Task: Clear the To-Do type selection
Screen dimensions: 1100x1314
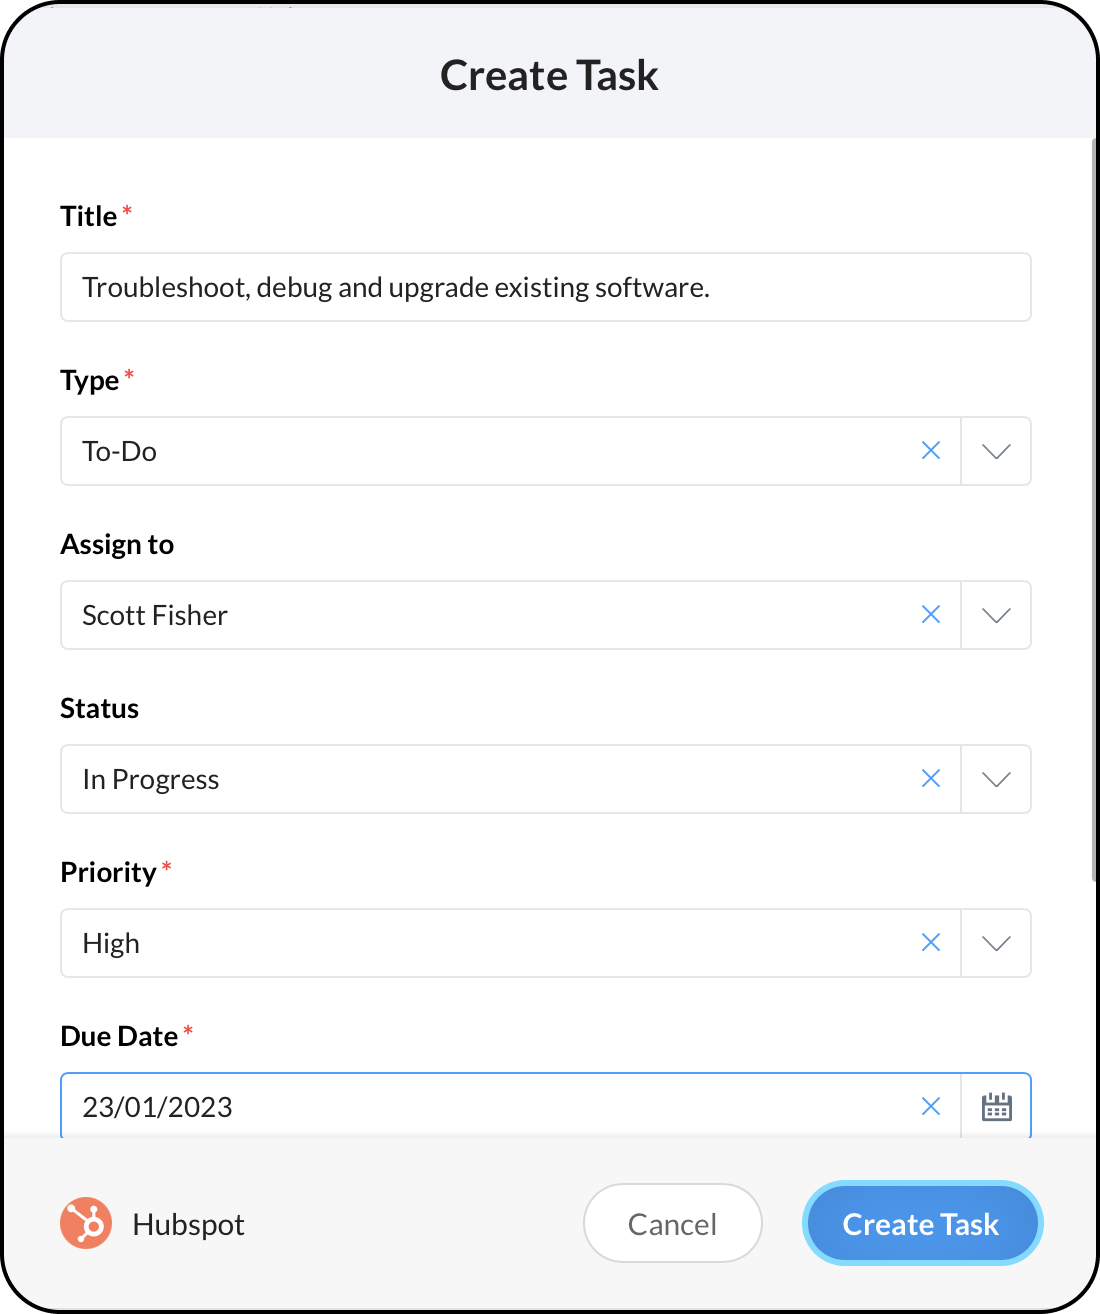Action: point(930,451)
